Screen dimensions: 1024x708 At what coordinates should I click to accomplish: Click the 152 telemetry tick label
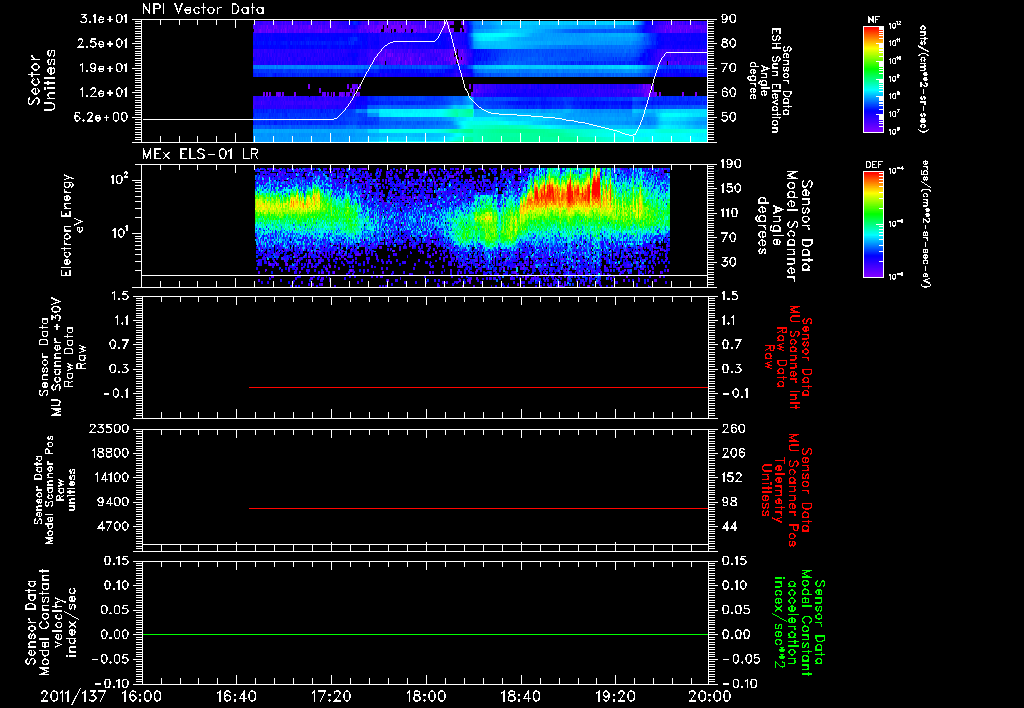tap(732, 477)
